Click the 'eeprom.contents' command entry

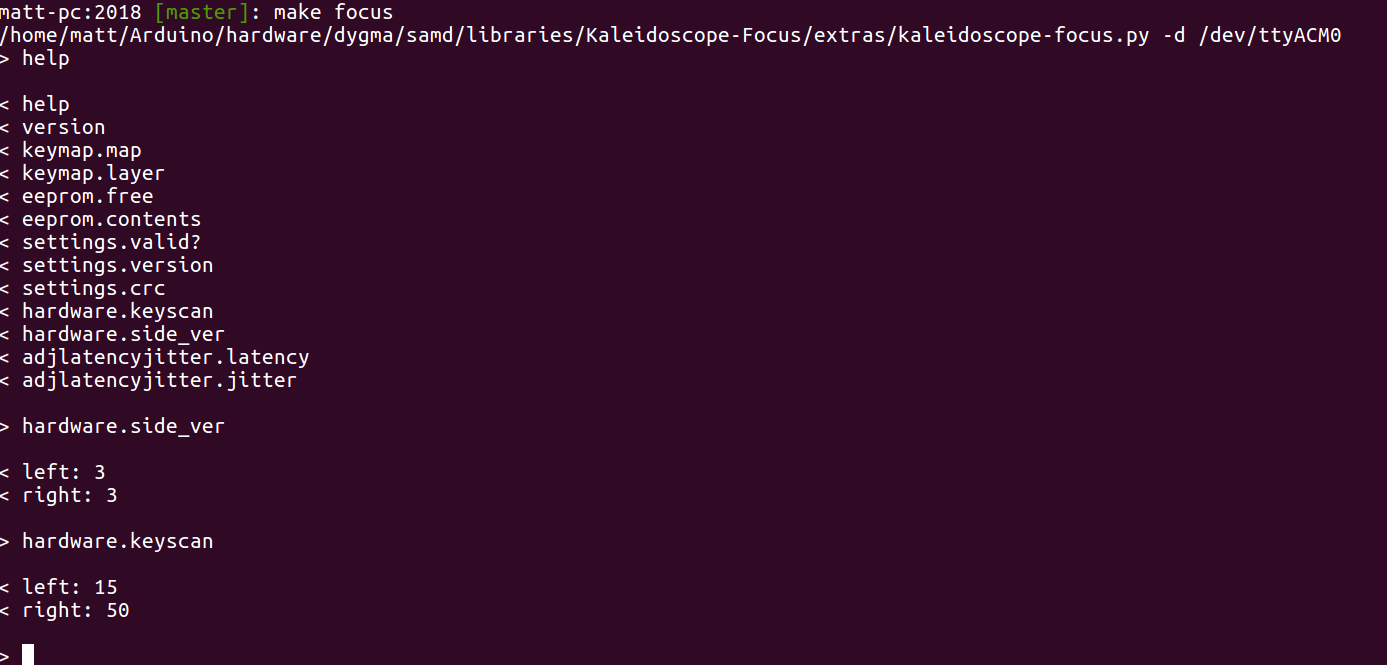(111, 219)
